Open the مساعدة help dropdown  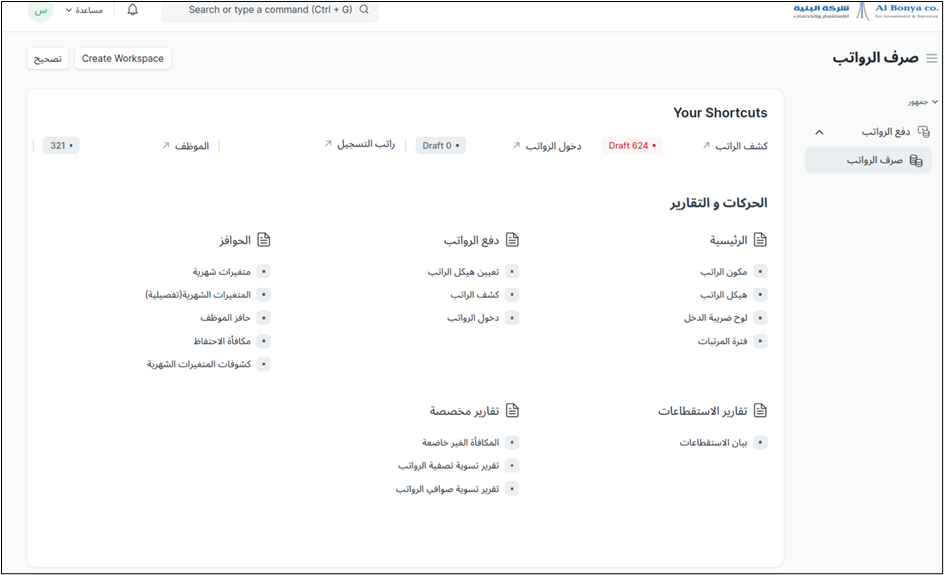click(x=85, y=10)
